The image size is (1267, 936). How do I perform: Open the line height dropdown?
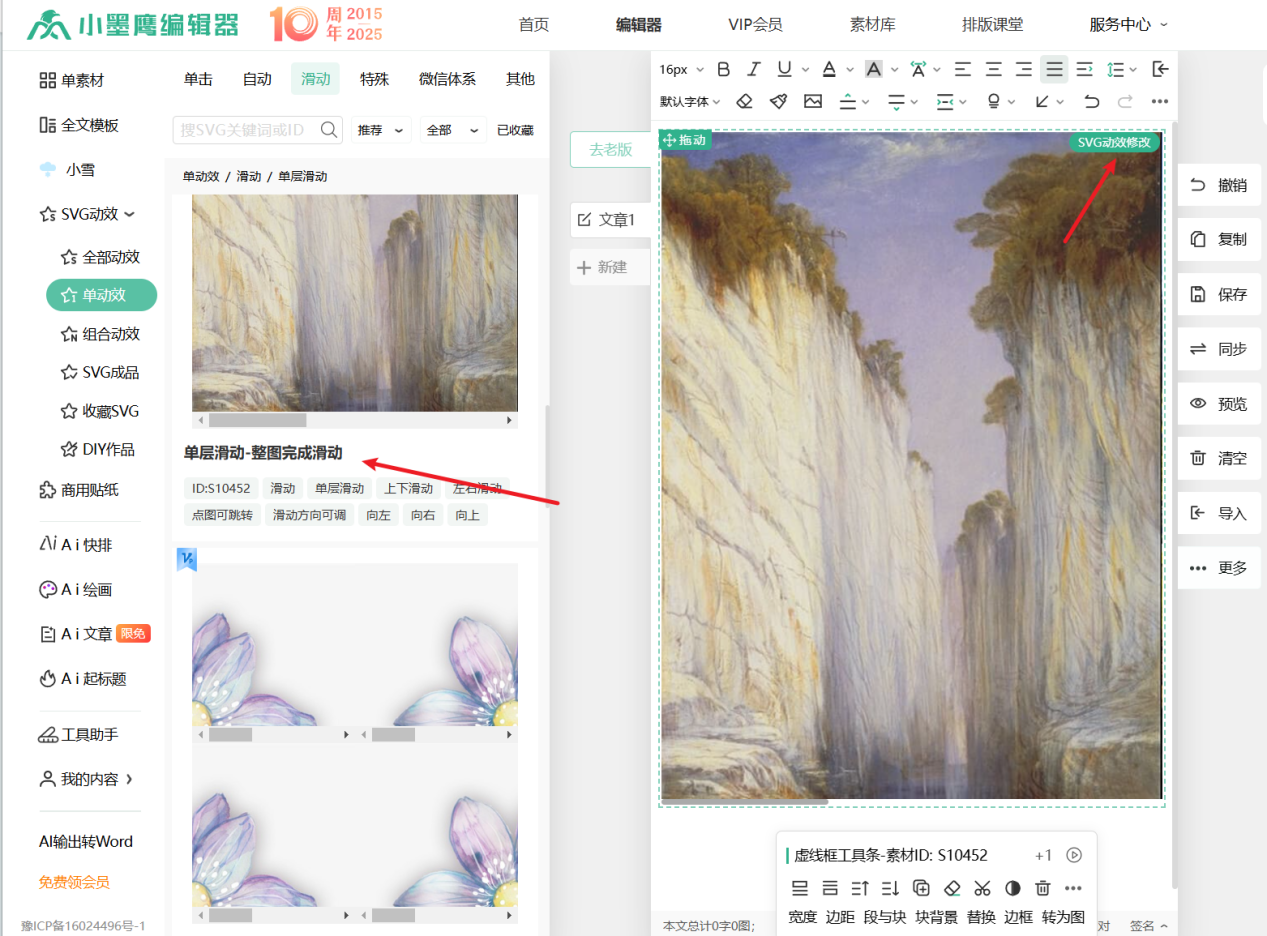[1123, 69]
